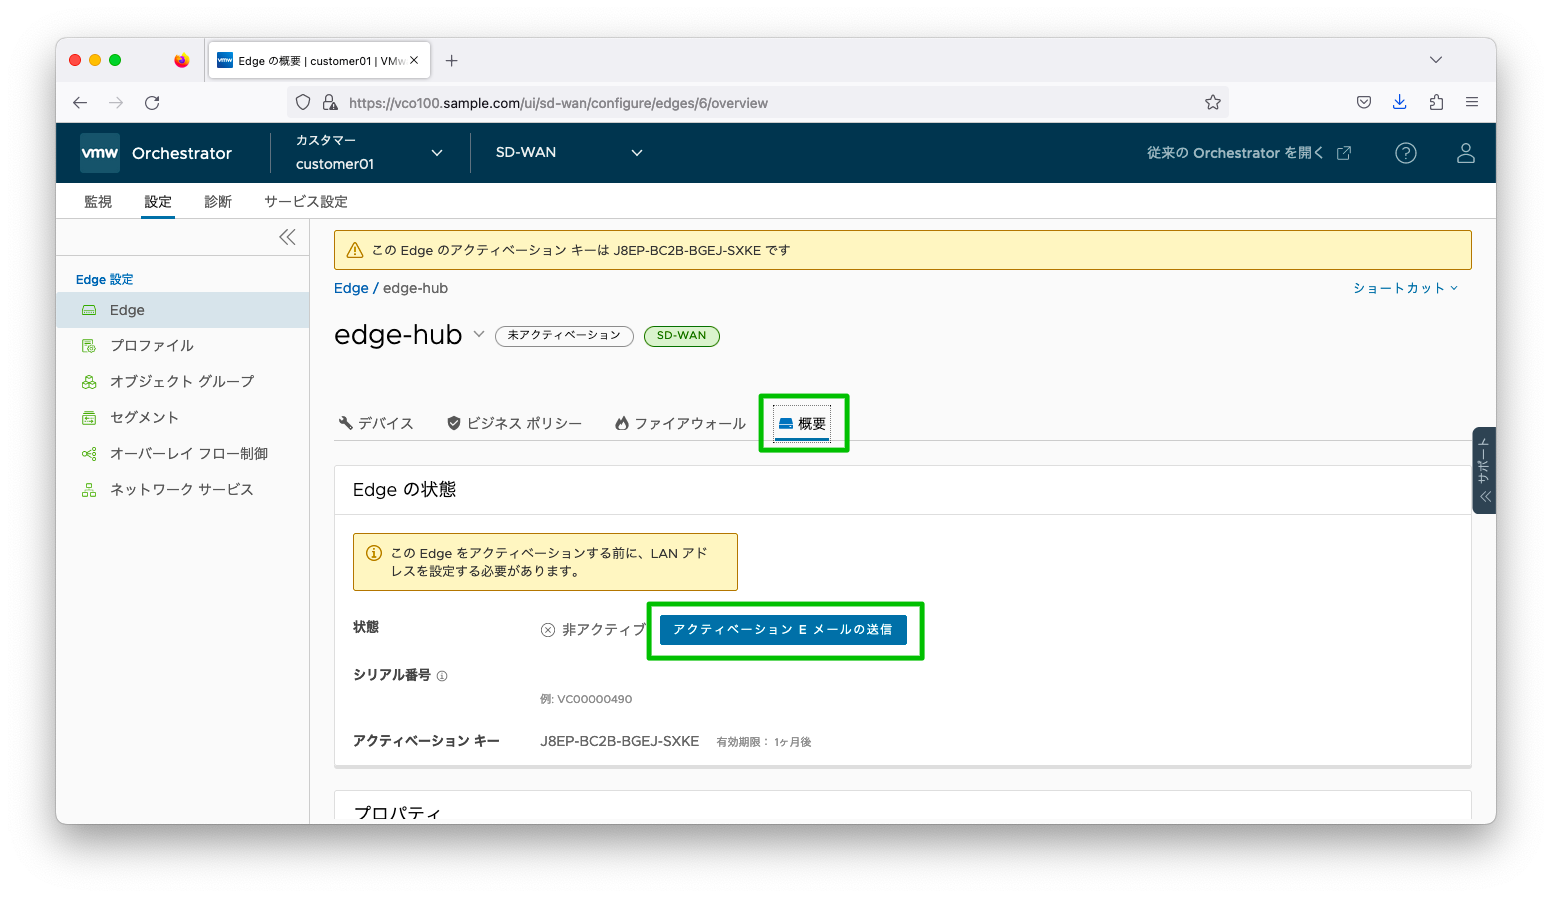1552x898 pixels.
Task: Open the ショートカット dropdown
Action: pyautogui.click(x=1405, y=288)
